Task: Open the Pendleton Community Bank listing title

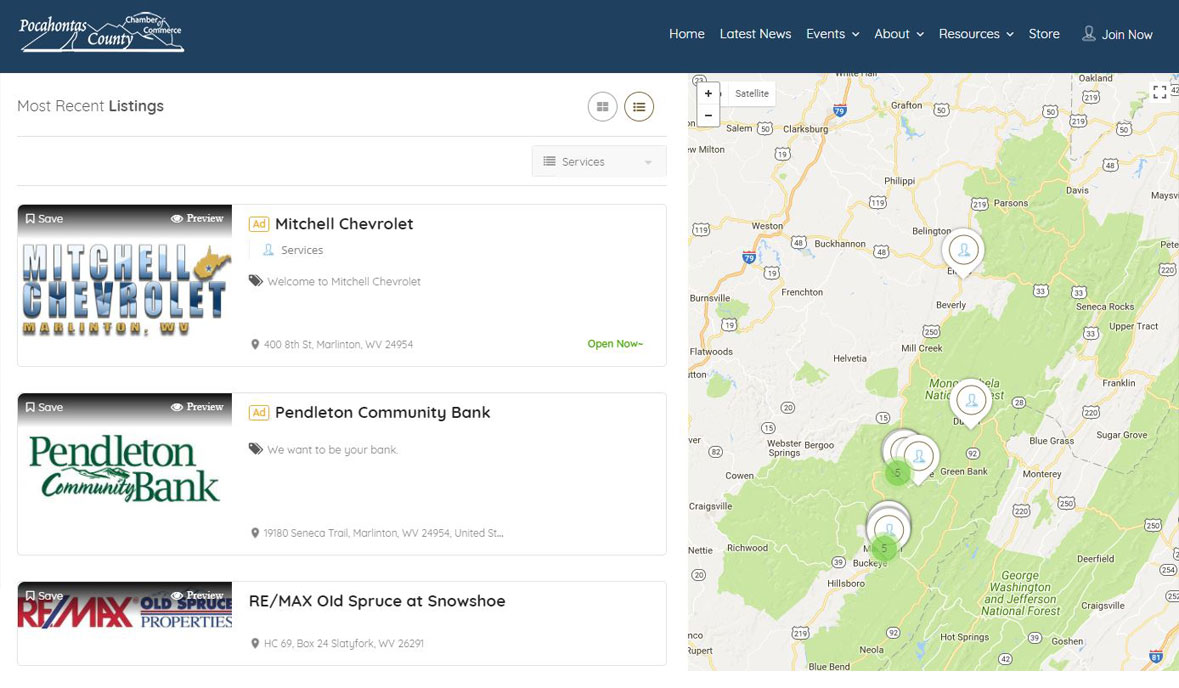Action: (x=382, y=413)
